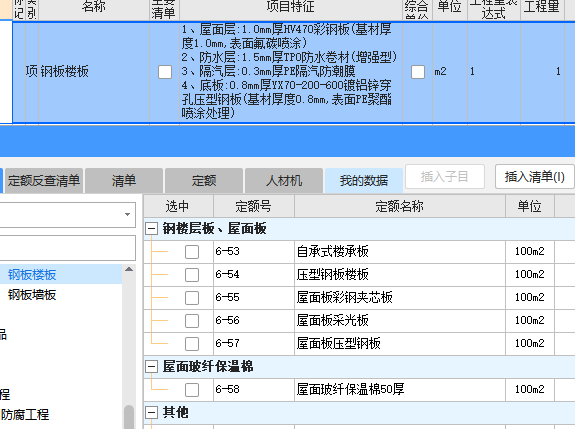Check the box for quota 6-55 屋面板彩钢夹芯板
Image resolution: width=575 pixels, height=429 pixels.
click(x=192, y=298)
